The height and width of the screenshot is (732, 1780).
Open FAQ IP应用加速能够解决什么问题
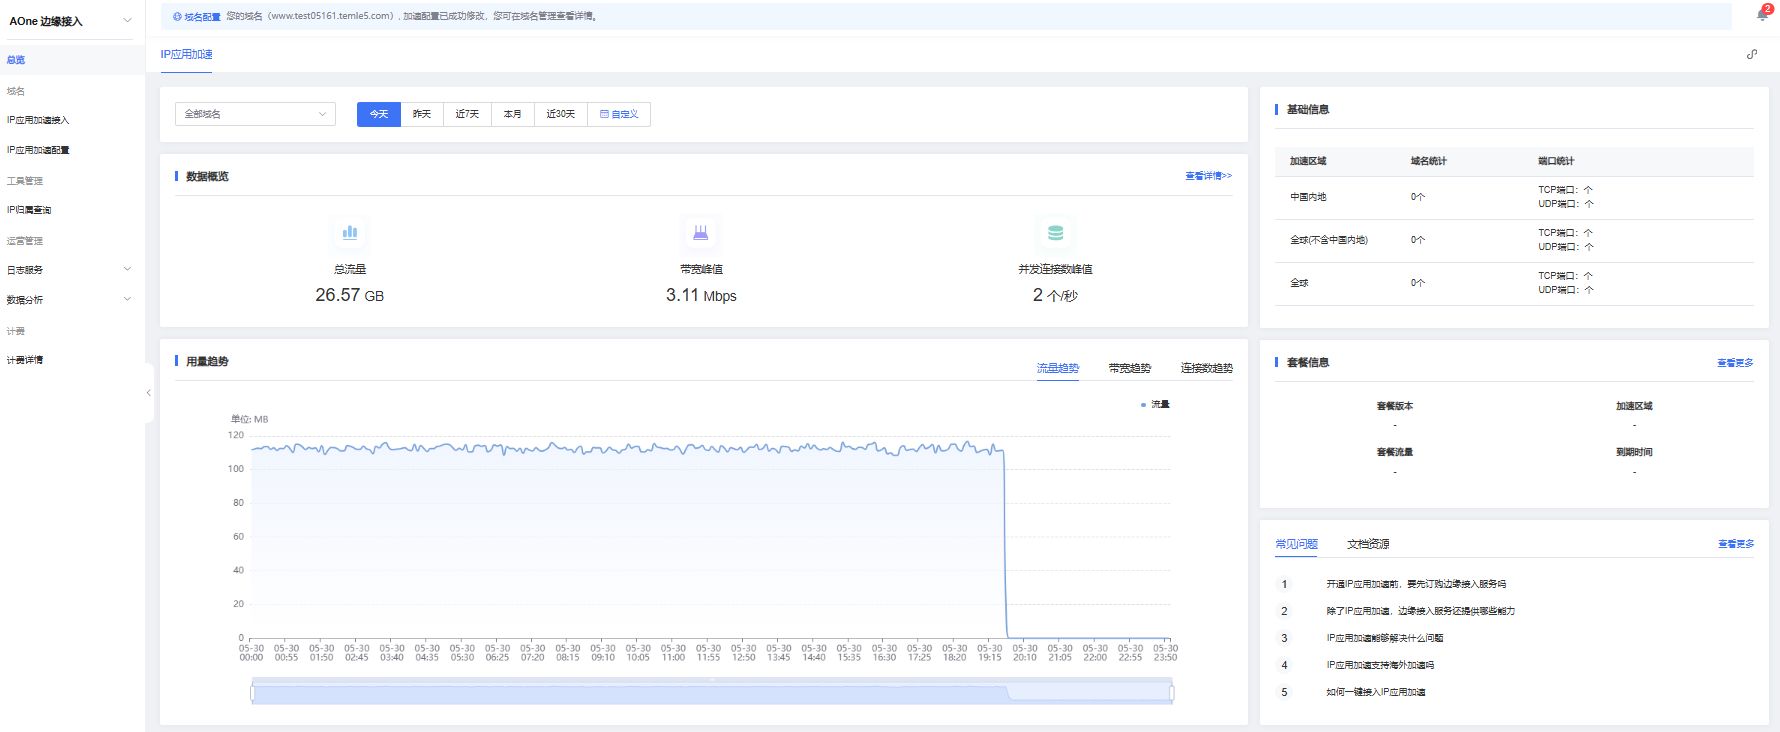(x=1385, y=638)
